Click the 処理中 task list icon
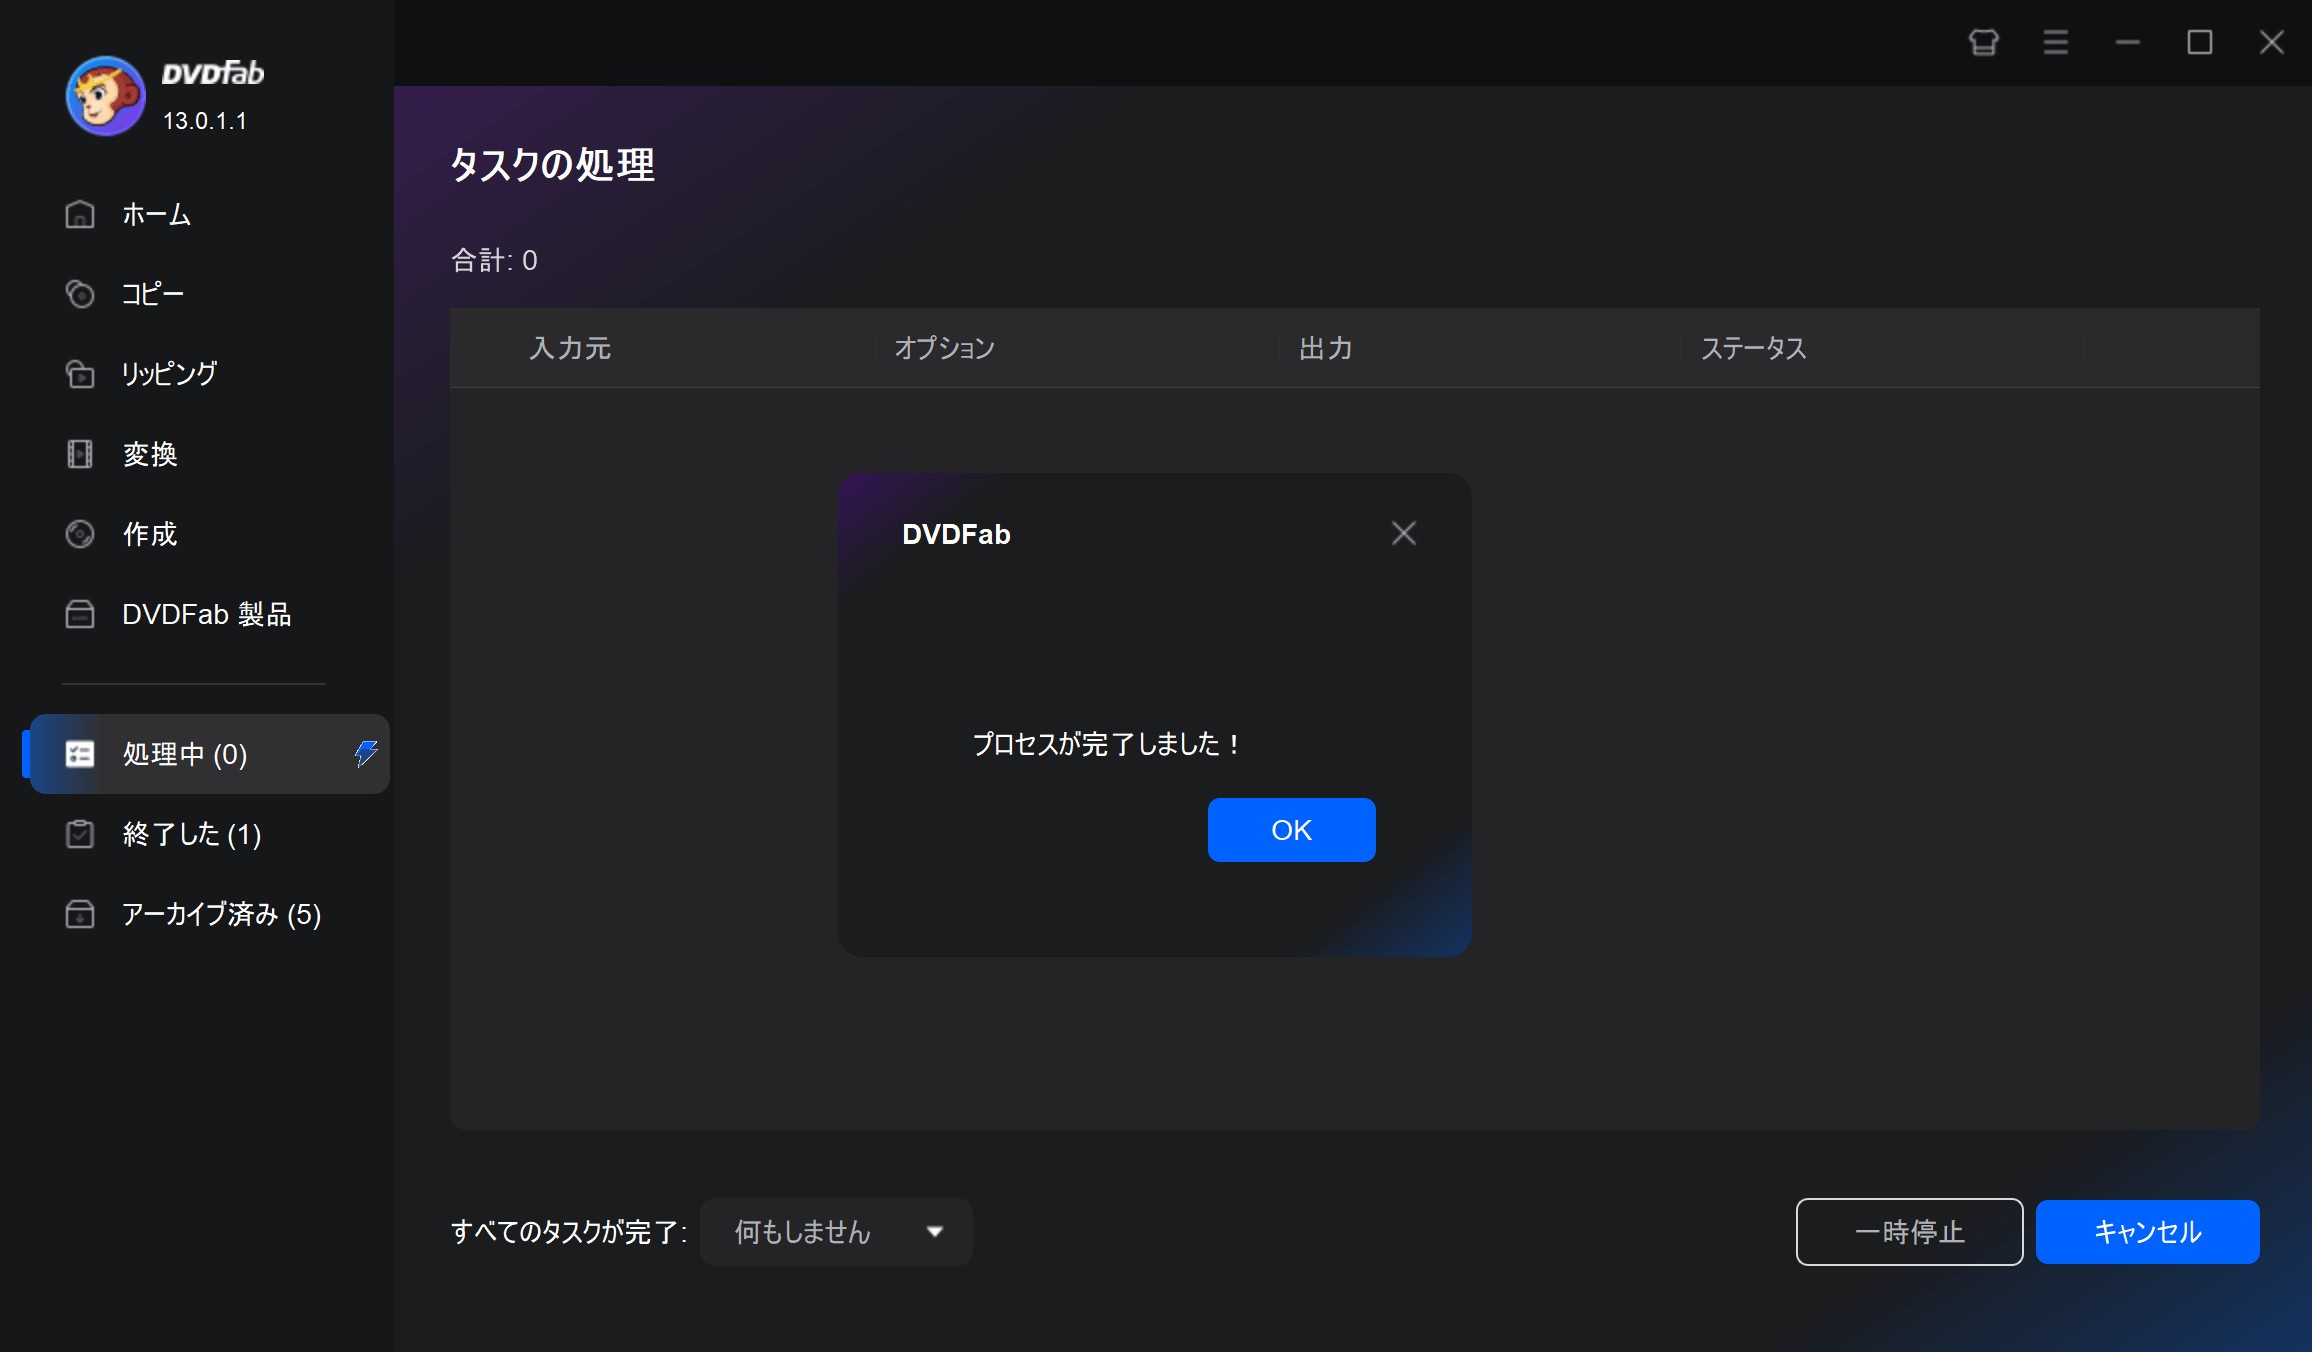The image size is (2312, 1352). point(80,754)
